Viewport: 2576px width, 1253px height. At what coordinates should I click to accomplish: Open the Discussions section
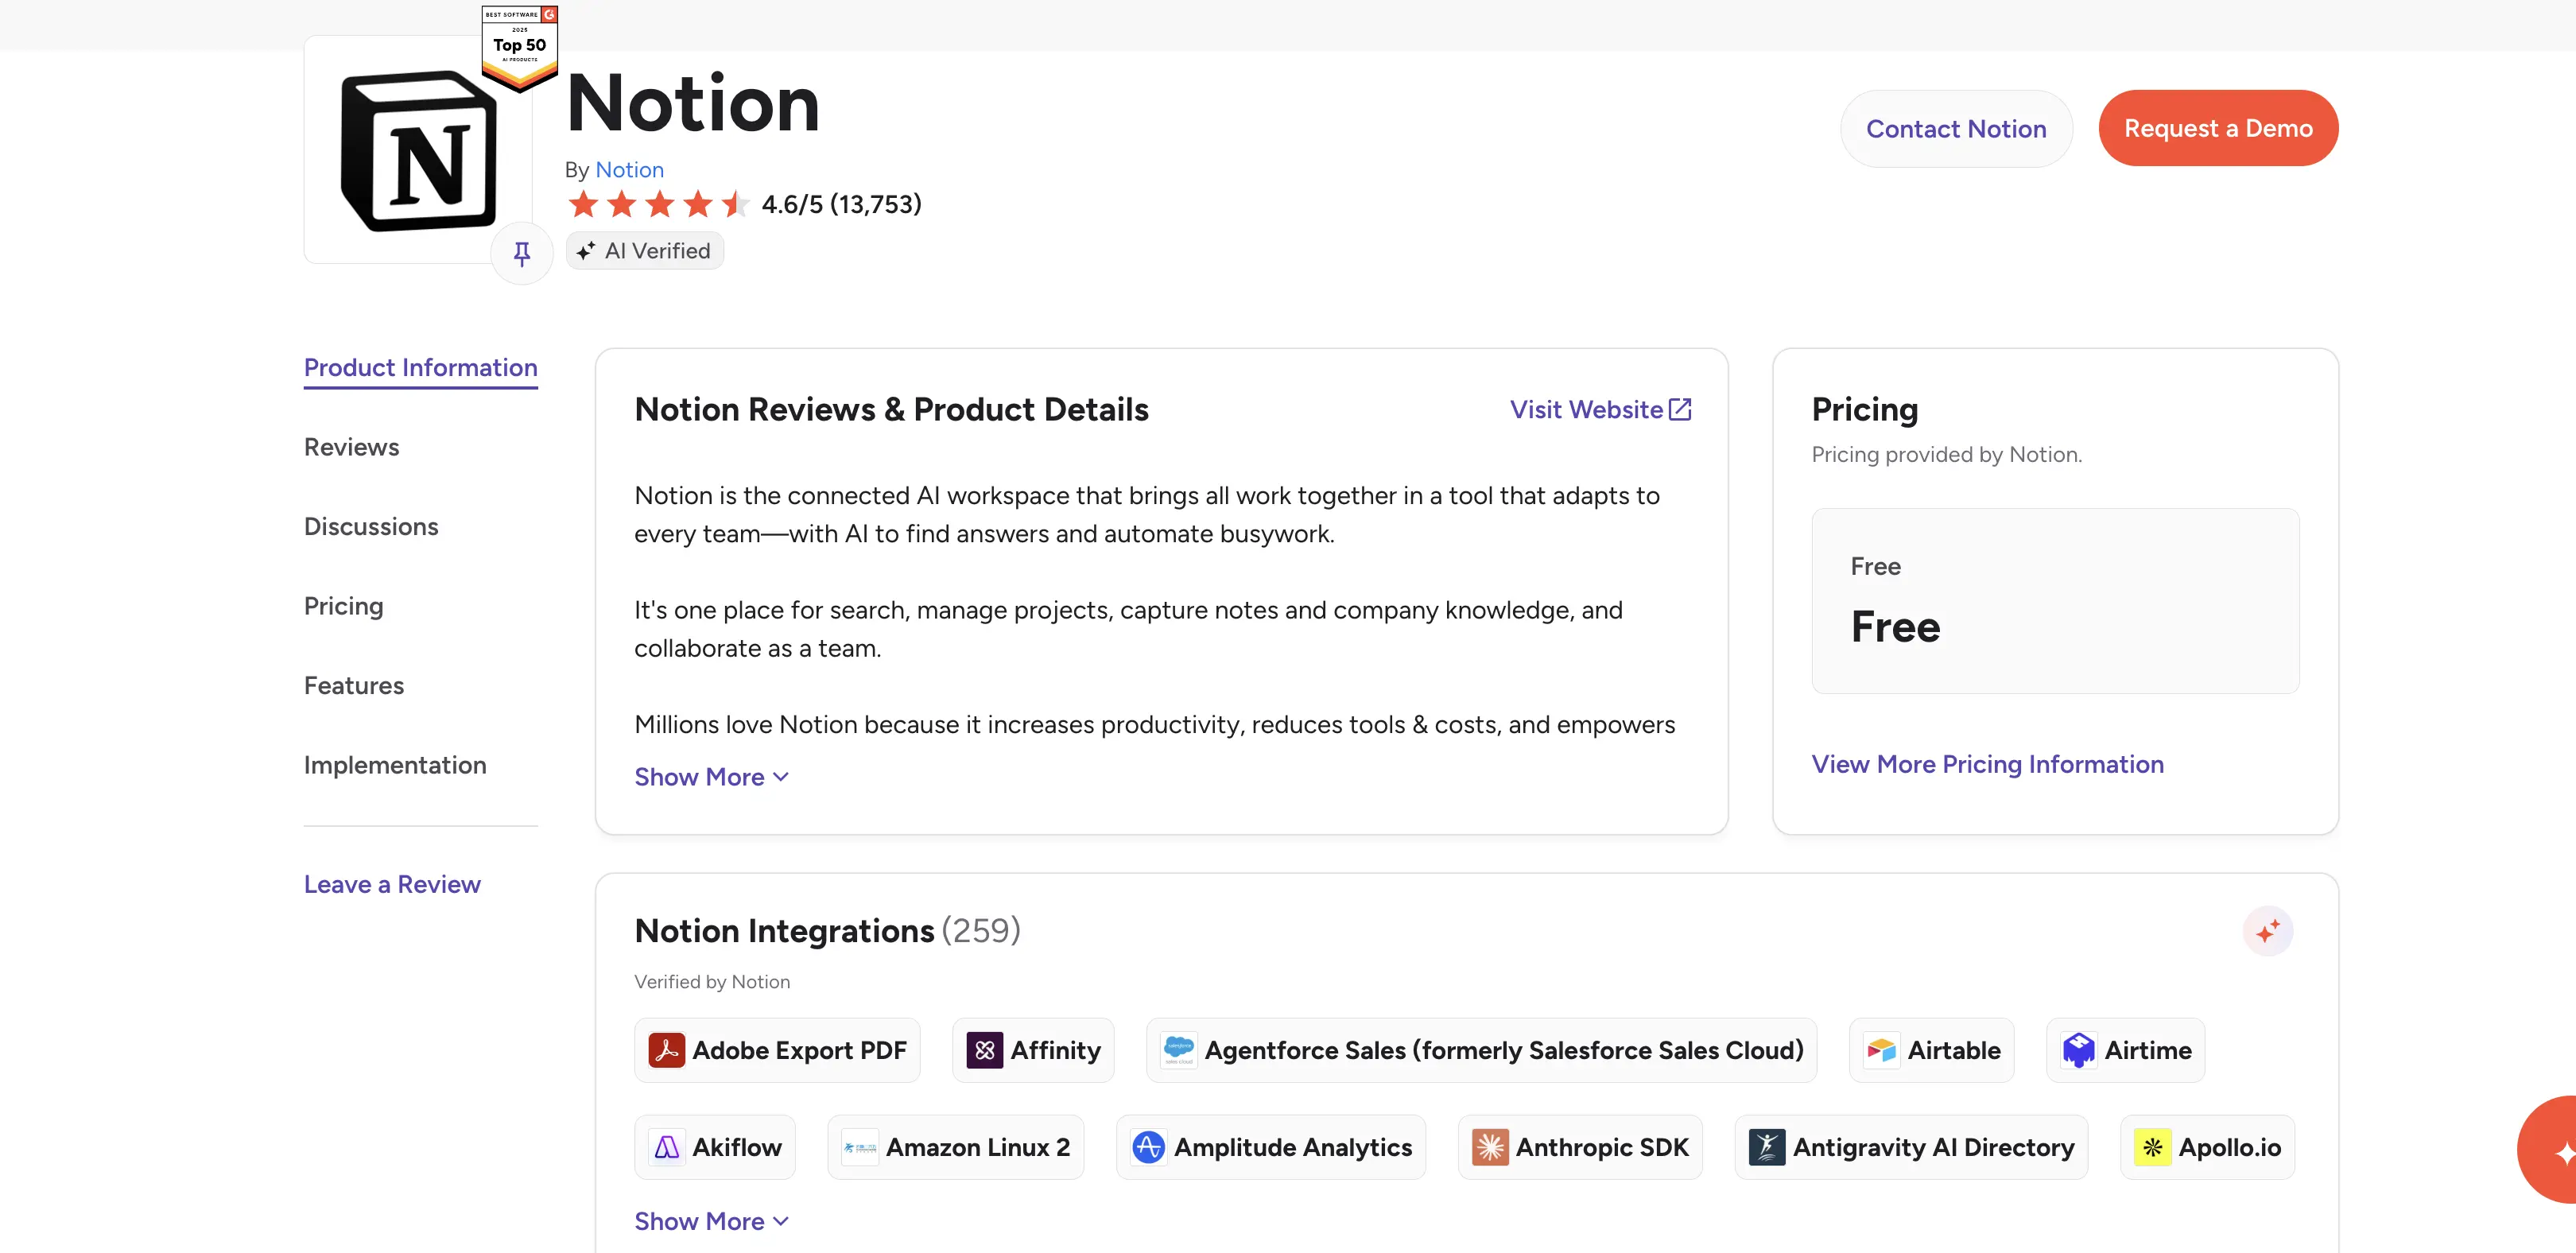point(371,526)
